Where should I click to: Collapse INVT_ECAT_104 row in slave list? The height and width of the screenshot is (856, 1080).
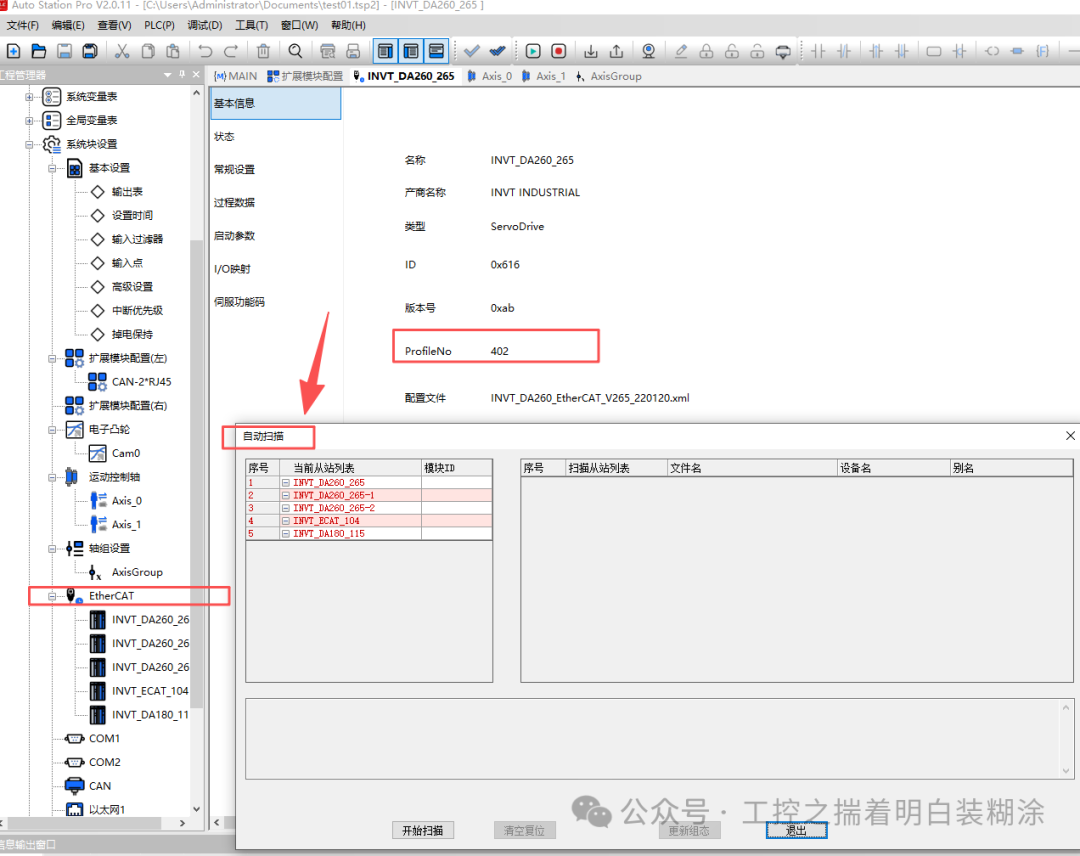pos(285,521)
